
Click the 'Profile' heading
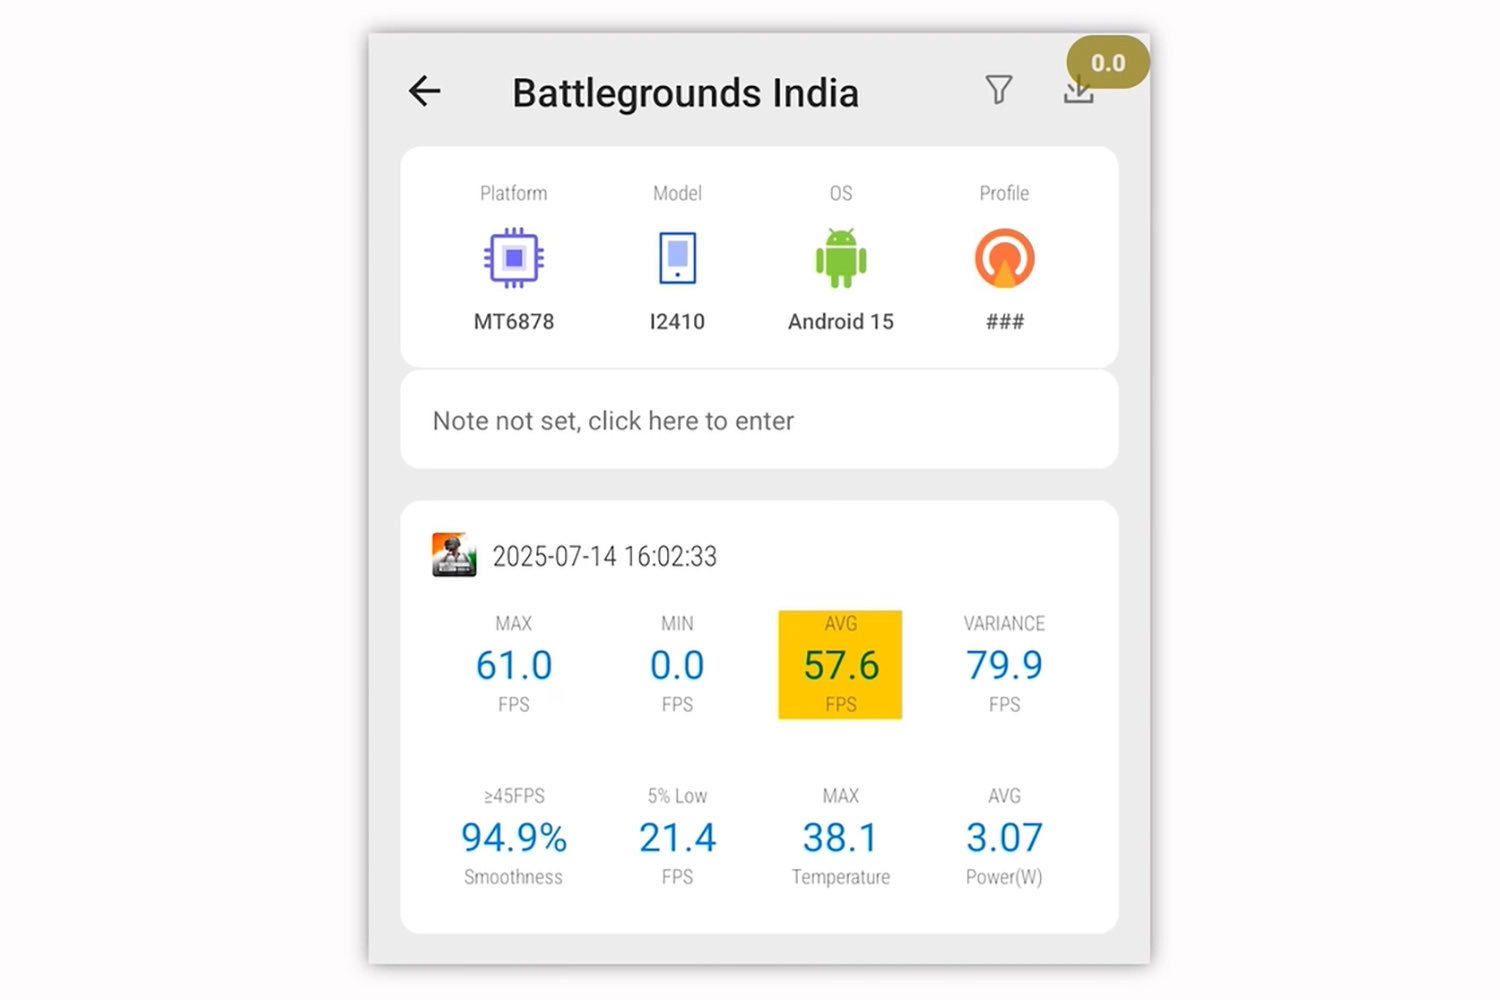click(x=1004, y=193)
